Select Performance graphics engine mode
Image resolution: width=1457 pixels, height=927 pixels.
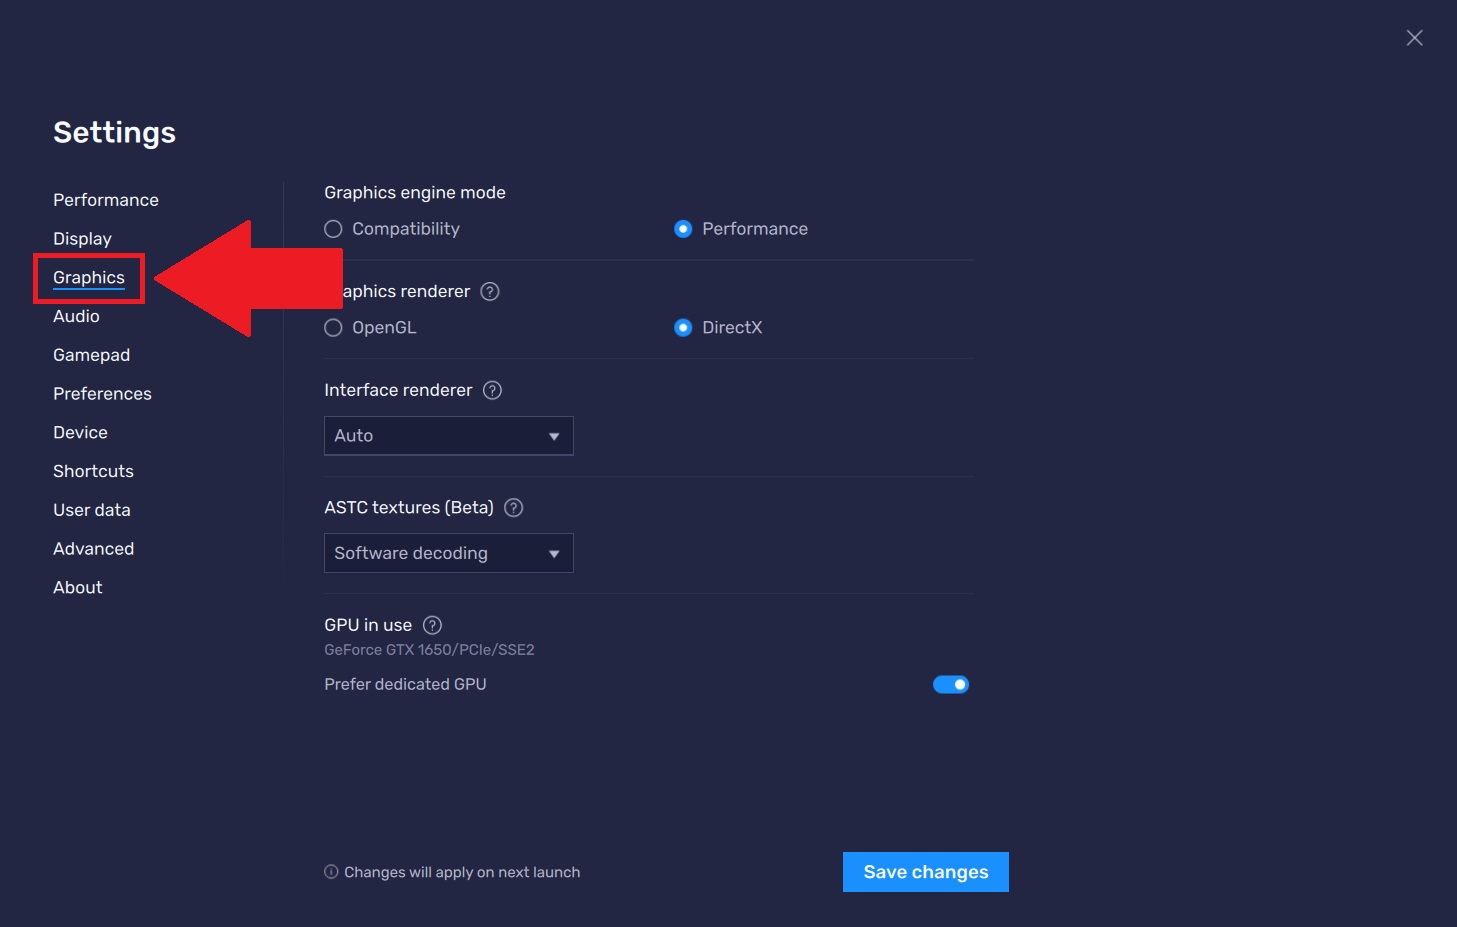[683, 229]
